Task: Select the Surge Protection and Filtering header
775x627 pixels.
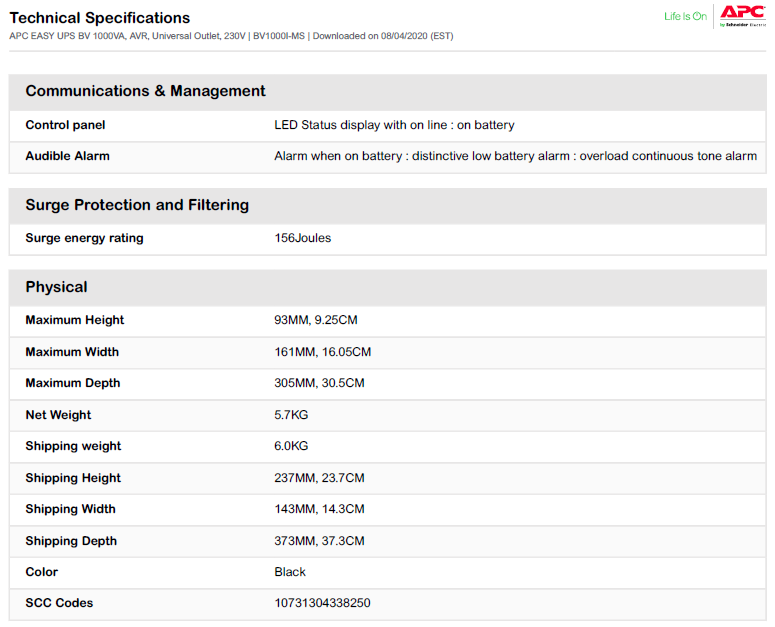Action: 137,205
